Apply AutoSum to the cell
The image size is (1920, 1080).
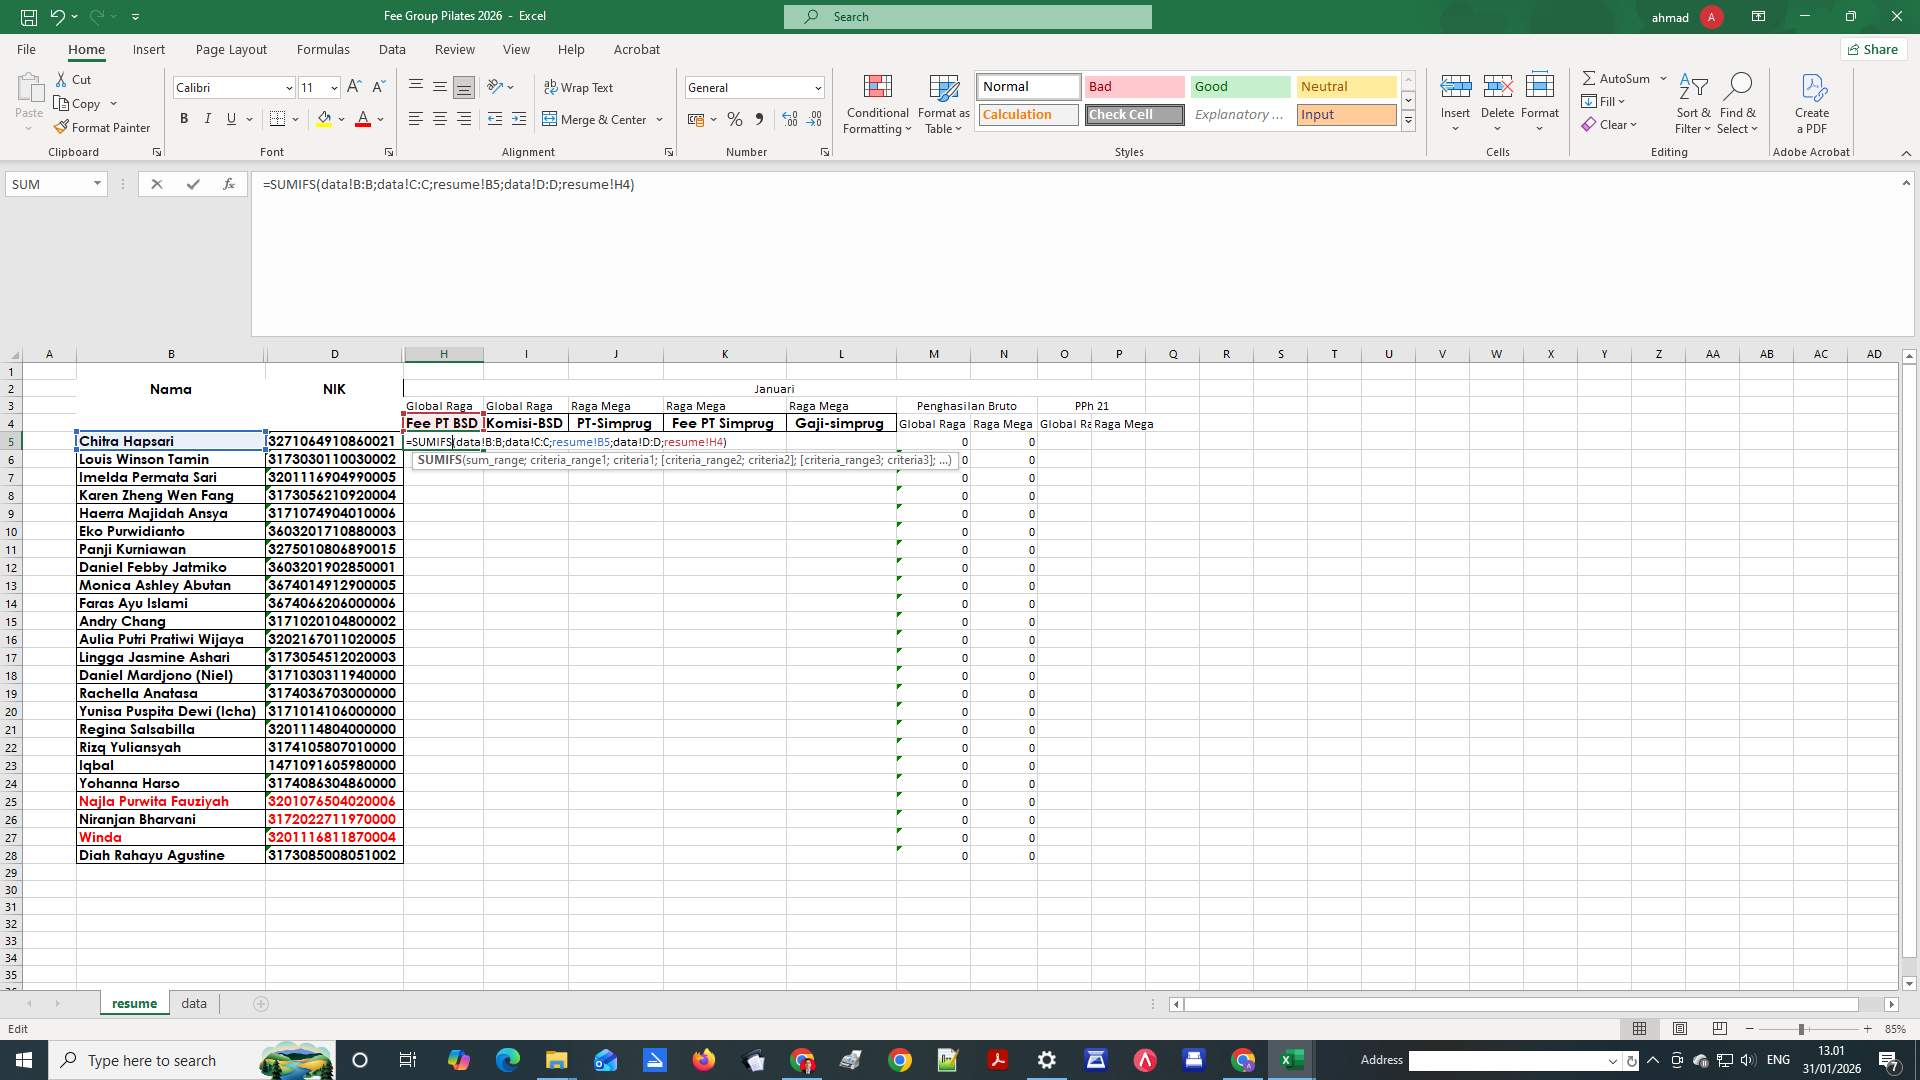[1618, 78]
